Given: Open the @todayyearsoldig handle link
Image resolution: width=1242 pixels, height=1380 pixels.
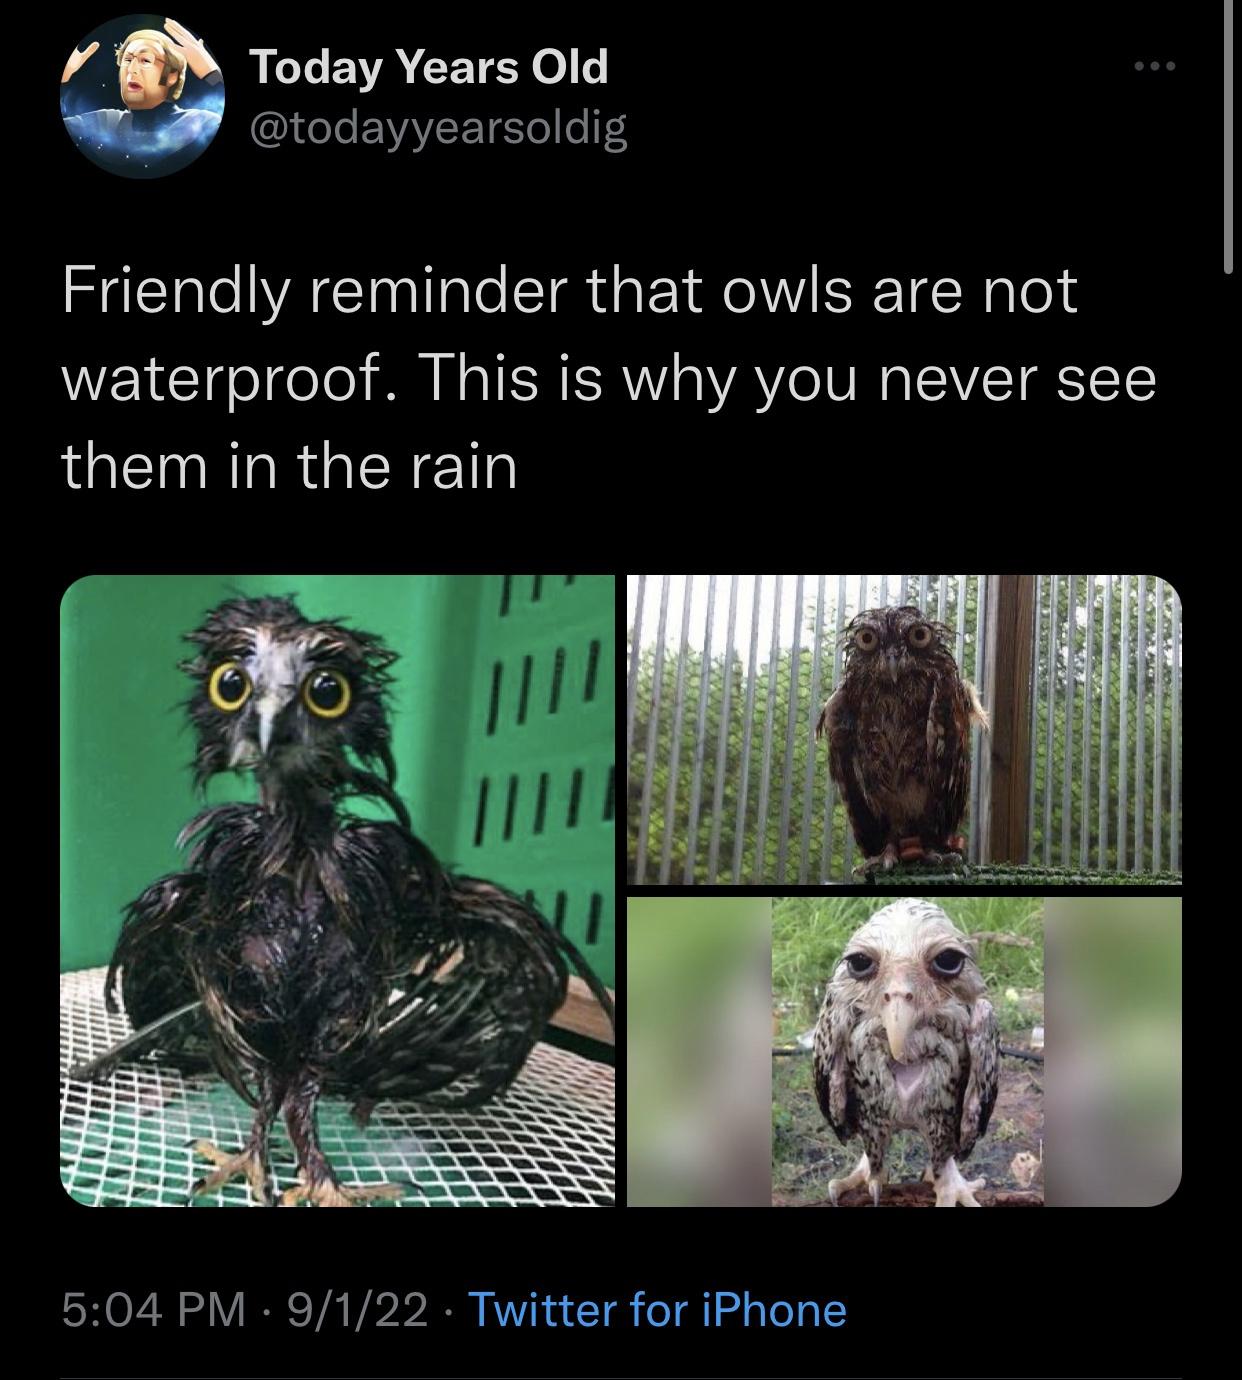Looking at the screenshot, I should pyautogui.click(x=438, y=129).
